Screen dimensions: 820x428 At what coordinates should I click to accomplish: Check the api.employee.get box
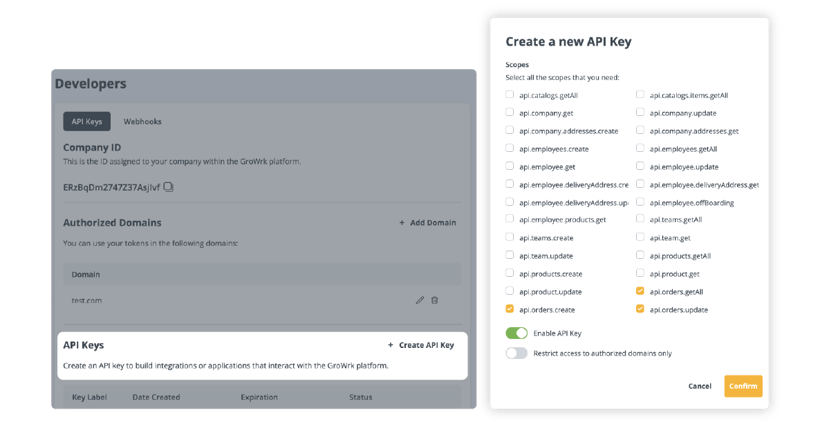509,166
